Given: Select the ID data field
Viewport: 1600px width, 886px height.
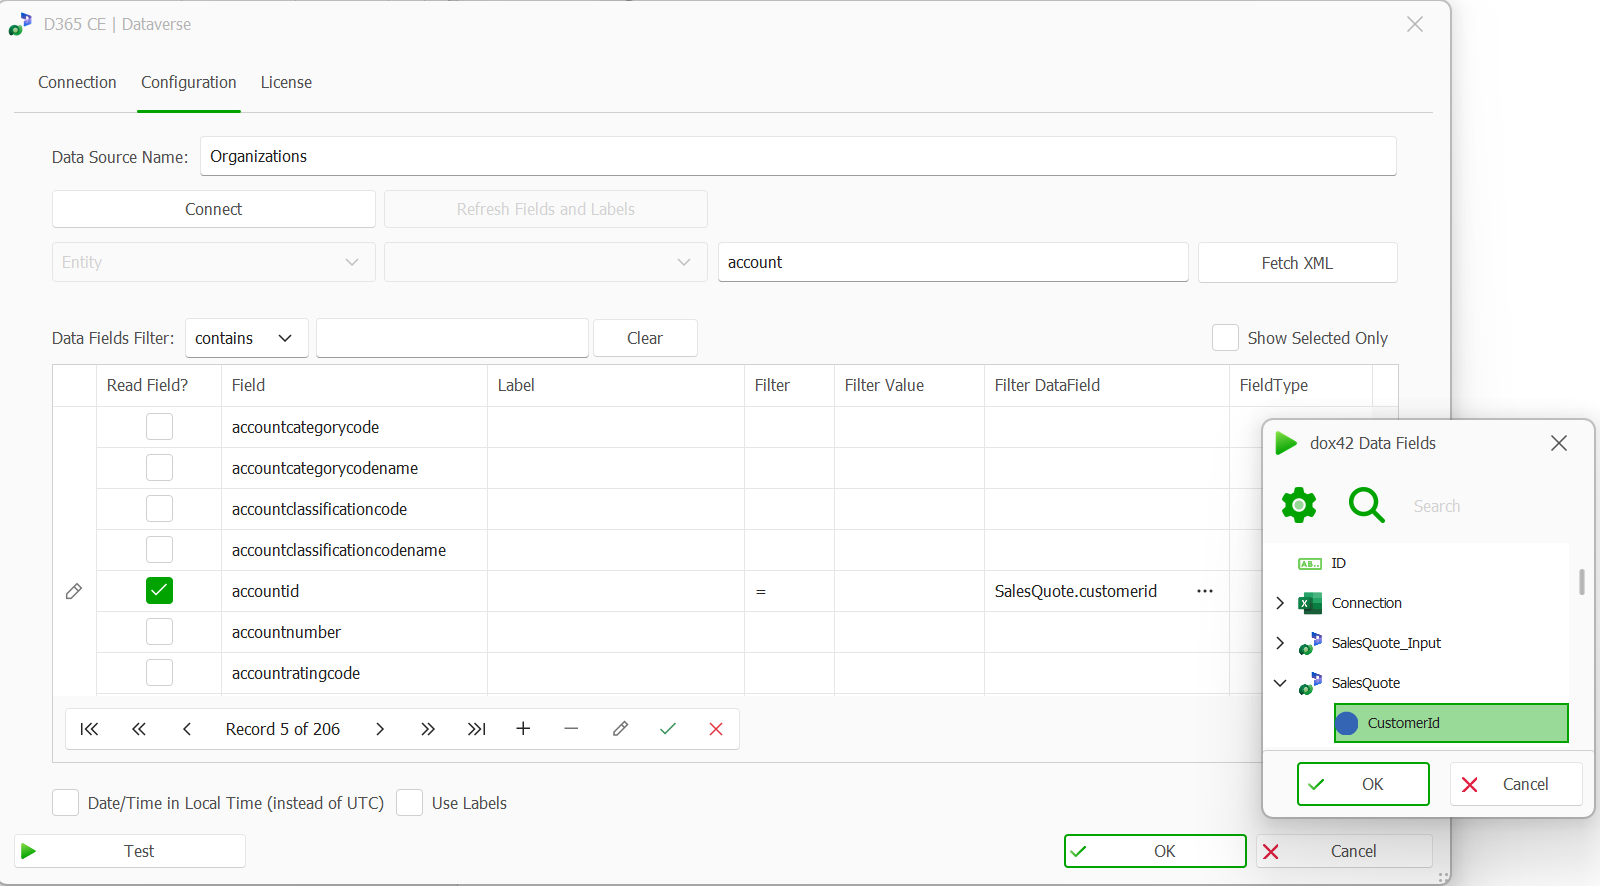Looking at the screenshot, I should (x=1338, y=563).
